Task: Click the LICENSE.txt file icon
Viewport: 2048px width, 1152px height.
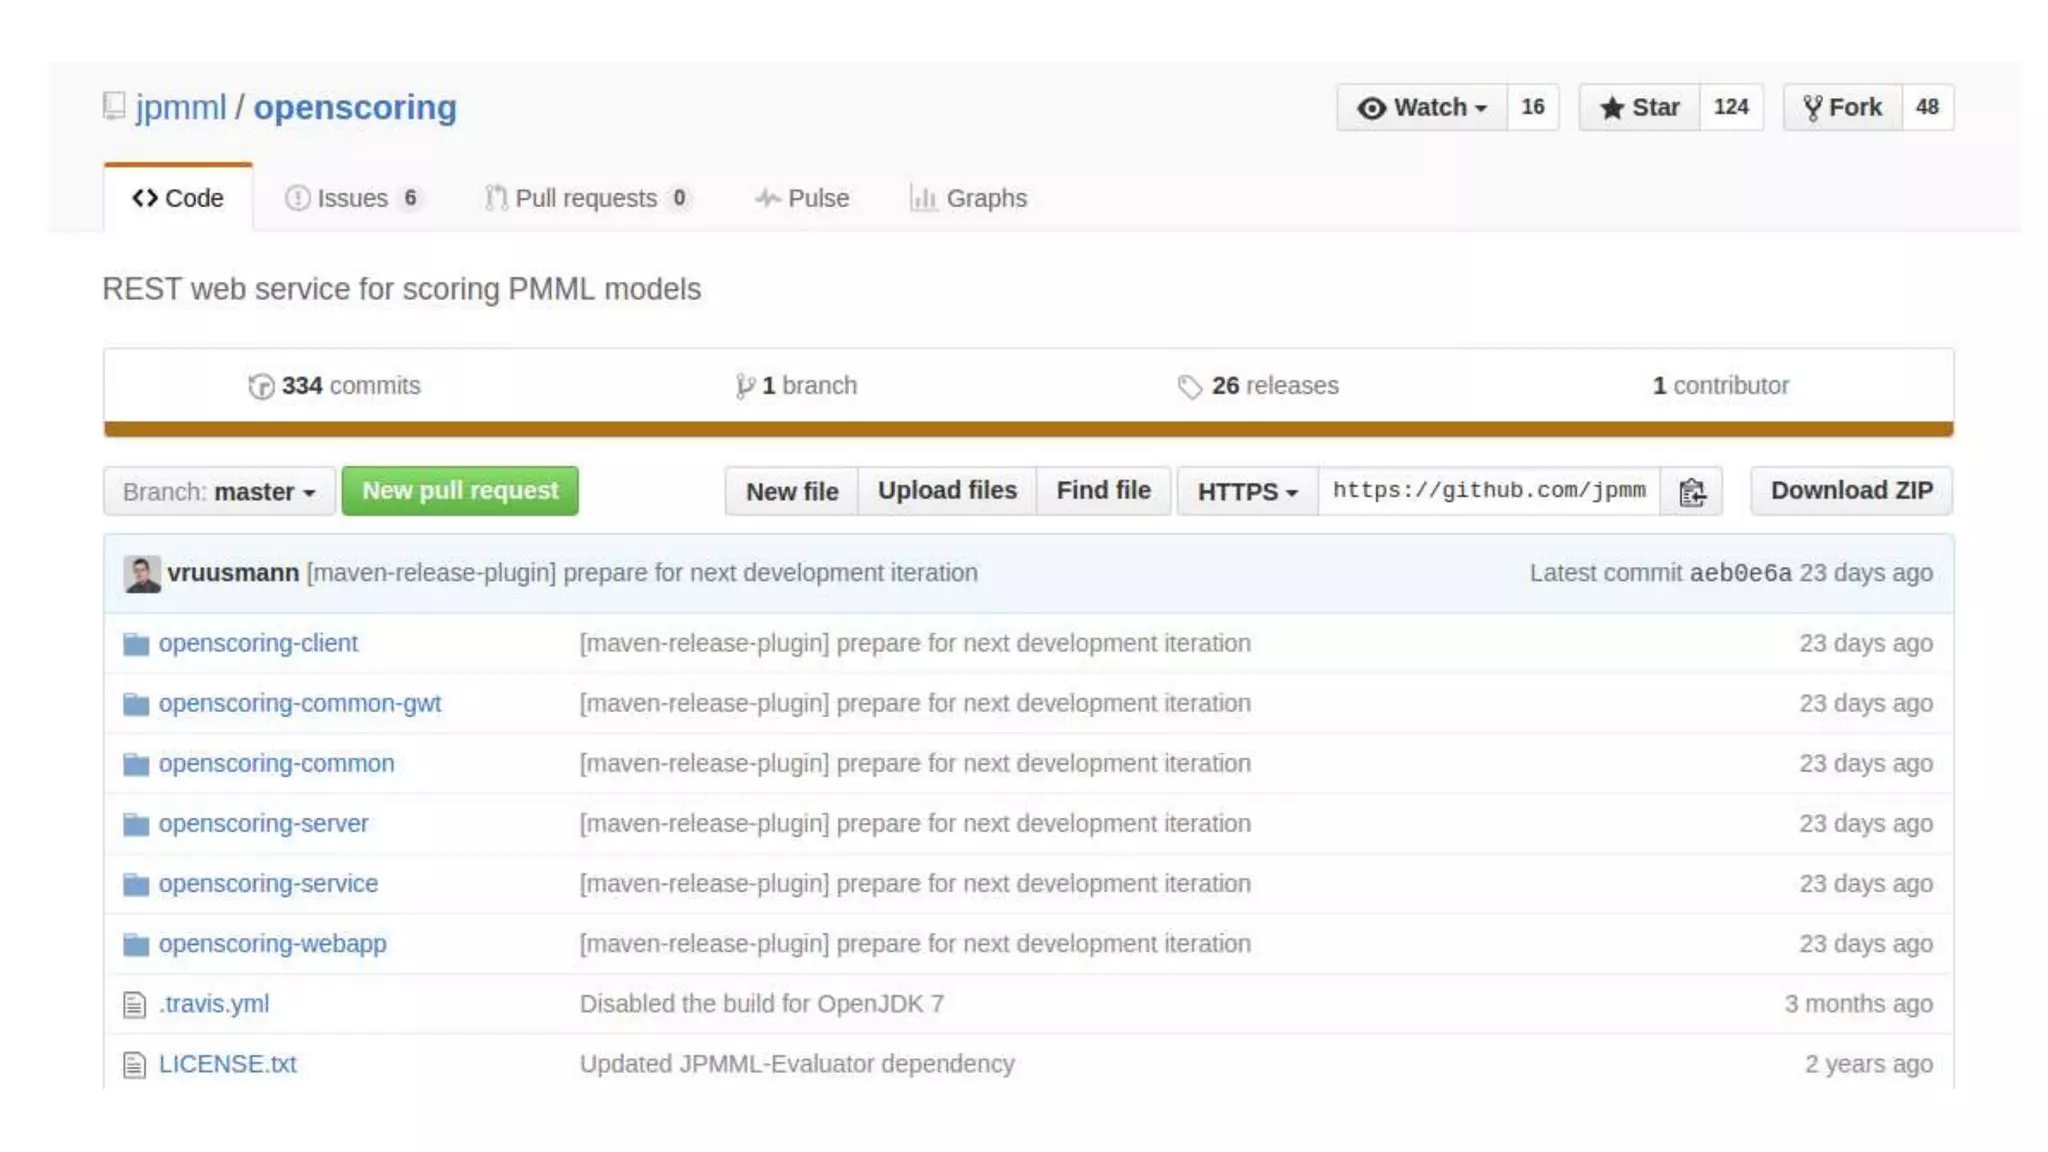Action: click(135, 1065)
